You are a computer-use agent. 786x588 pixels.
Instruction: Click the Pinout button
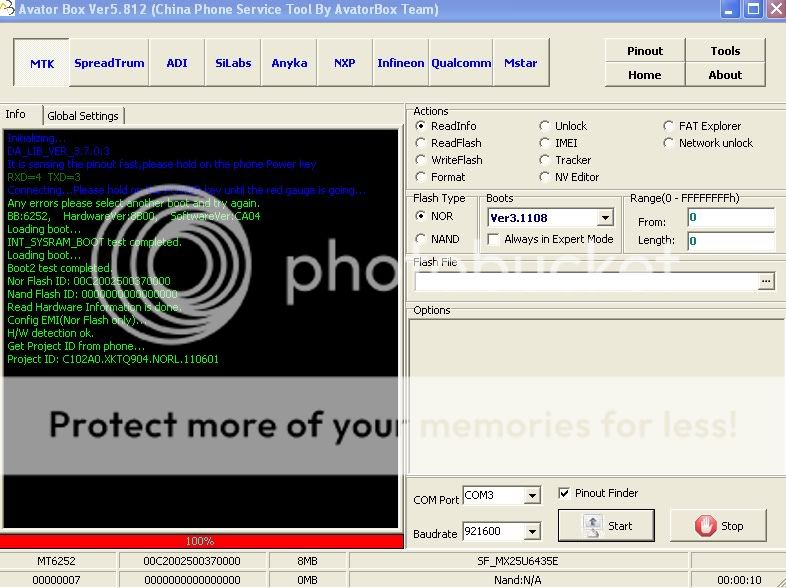click(x=645, y=51)
